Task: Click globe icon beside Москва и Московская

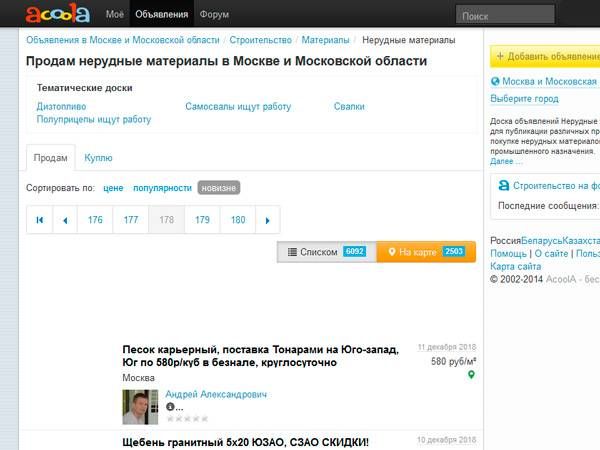Action: pyautogui.click(x=495, y=82)
